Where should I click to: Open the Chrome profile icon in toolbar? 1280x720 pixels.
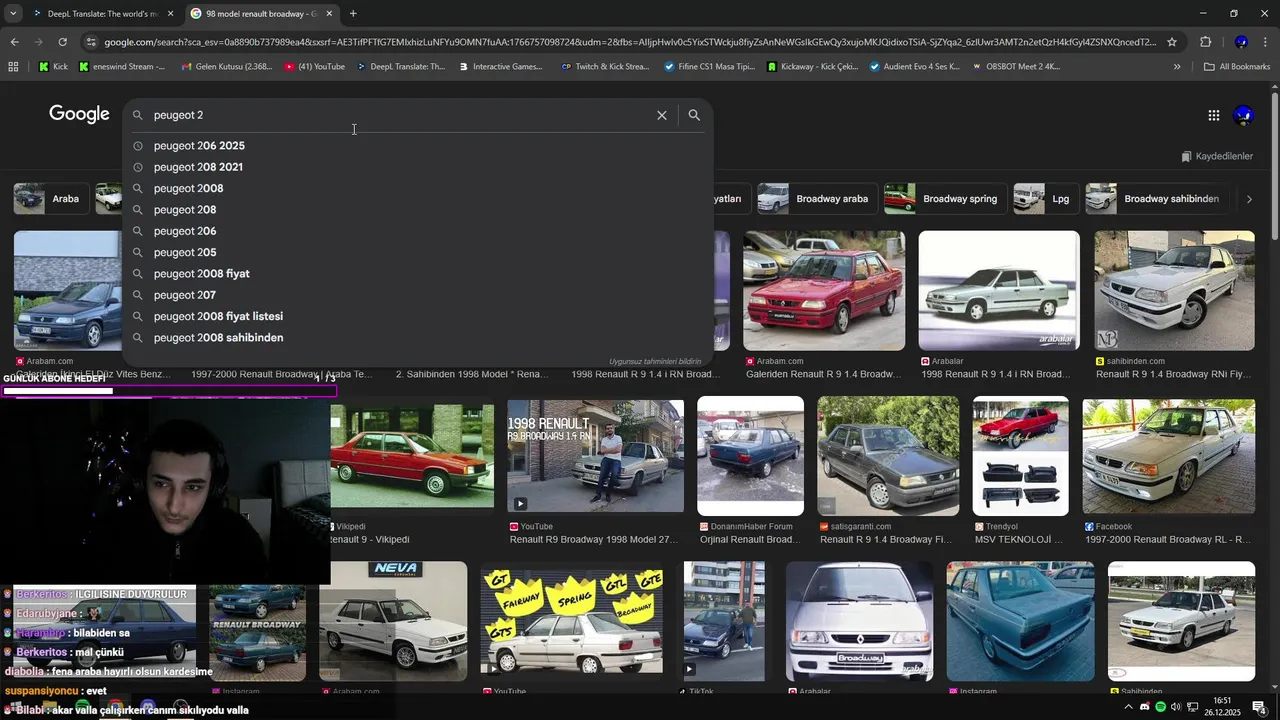point(1241,42)
